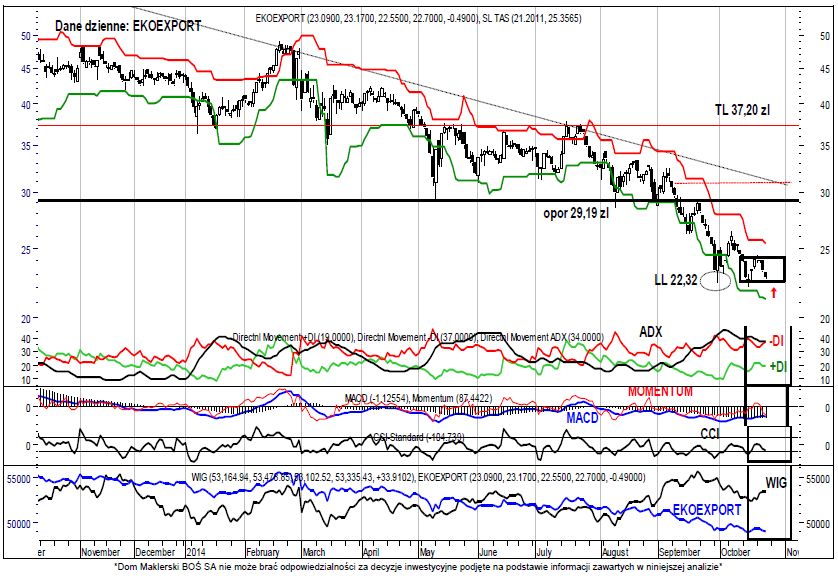Click the 50000 value on right WIG axis

[x=819, y=524]
